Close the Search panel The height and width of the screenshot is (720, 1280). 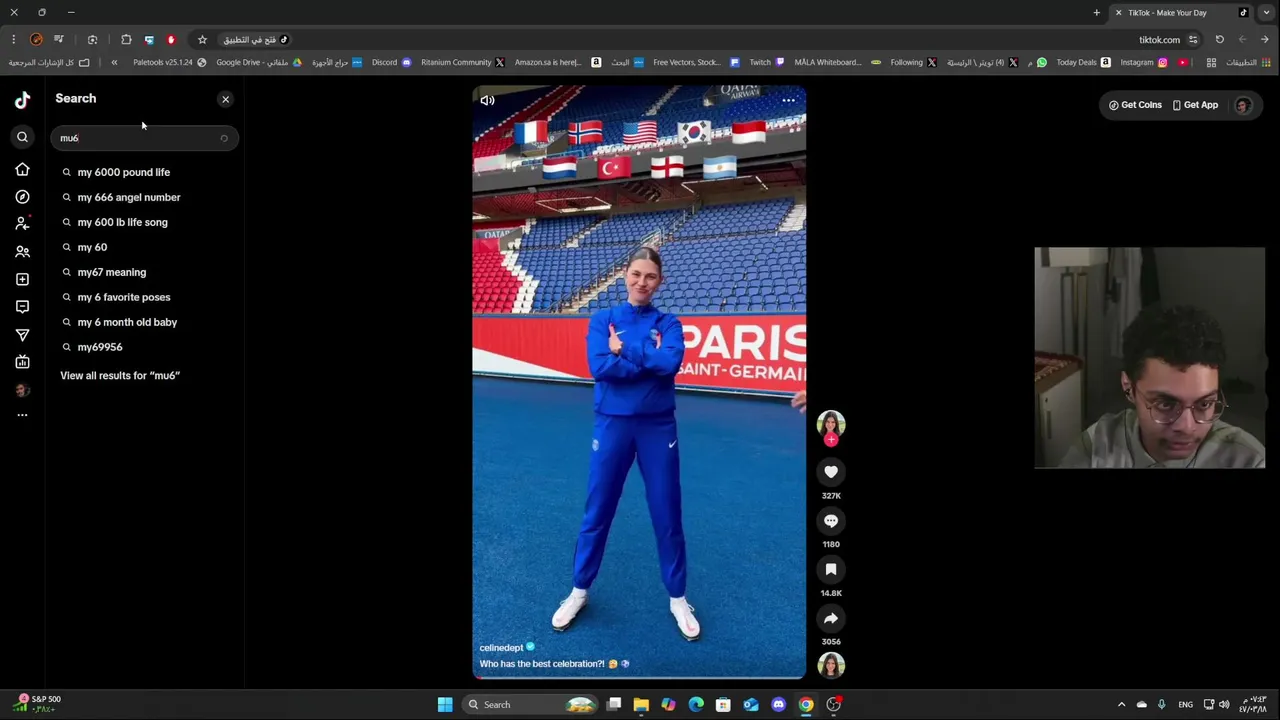(x=225, y=99)
